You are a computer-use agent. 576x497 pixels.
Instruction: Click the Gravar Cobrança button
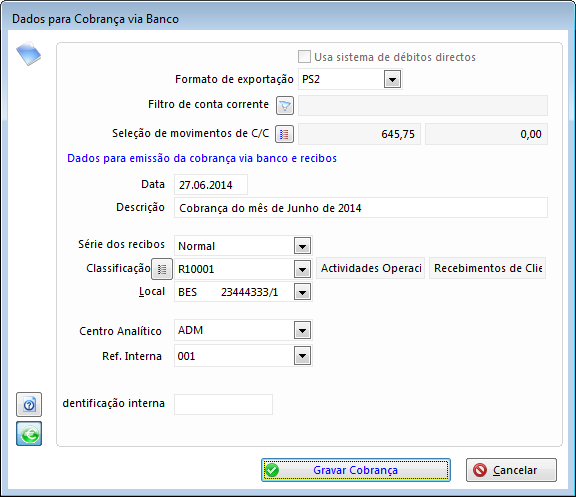(356, 470)
